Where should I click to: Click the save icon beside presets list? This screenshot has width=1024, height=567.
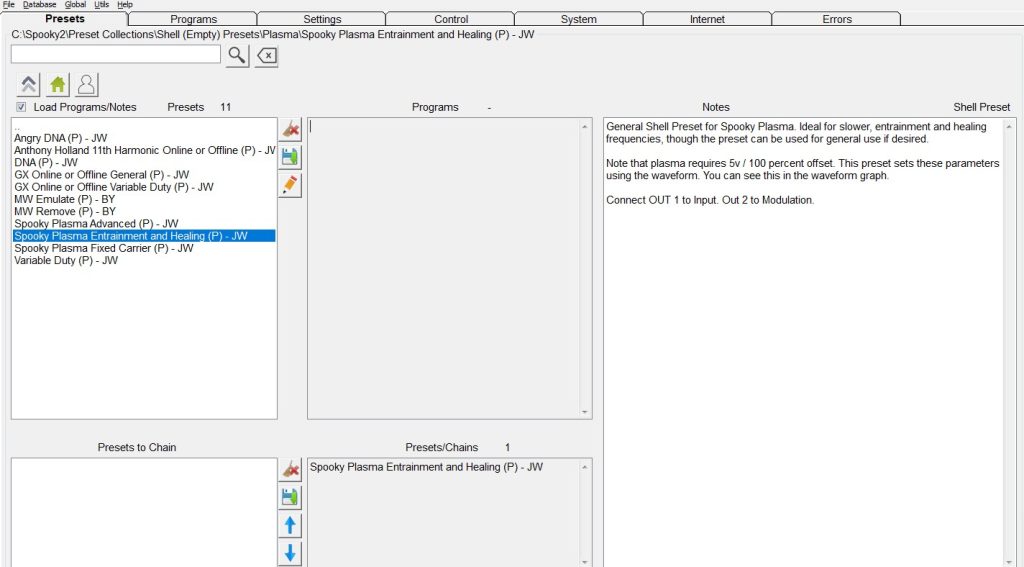click(x=290, y=157)
